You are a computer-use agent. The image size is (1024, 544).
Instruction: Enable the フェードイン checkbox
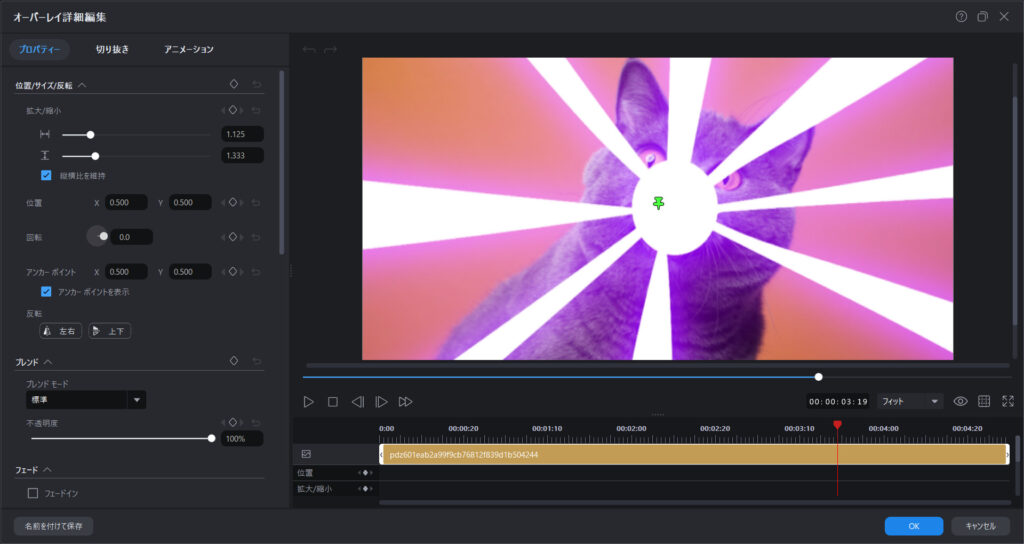(33, 493)
